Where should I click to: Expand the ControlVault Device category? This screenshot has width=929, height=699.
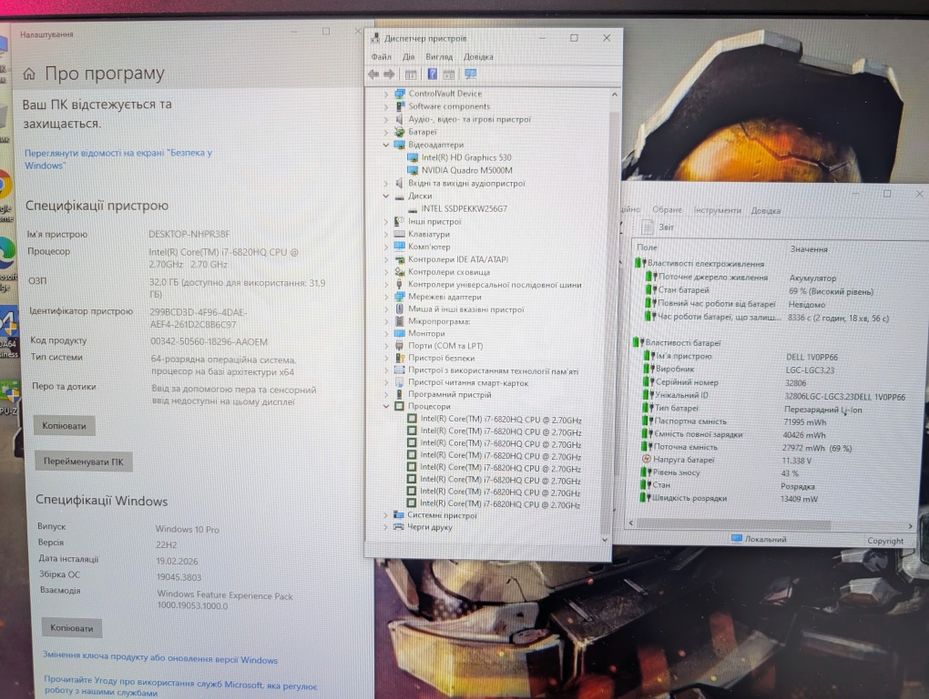pos(386,94)
